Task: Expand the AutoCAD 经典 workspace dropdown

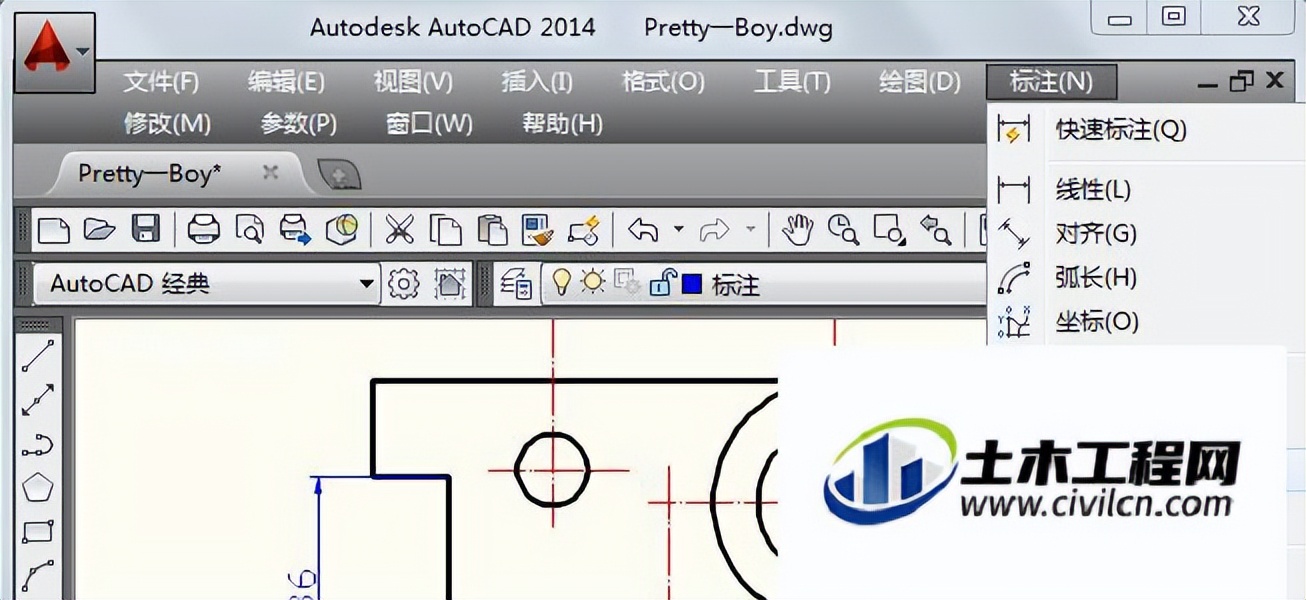Action: click(x=367, y=285)
